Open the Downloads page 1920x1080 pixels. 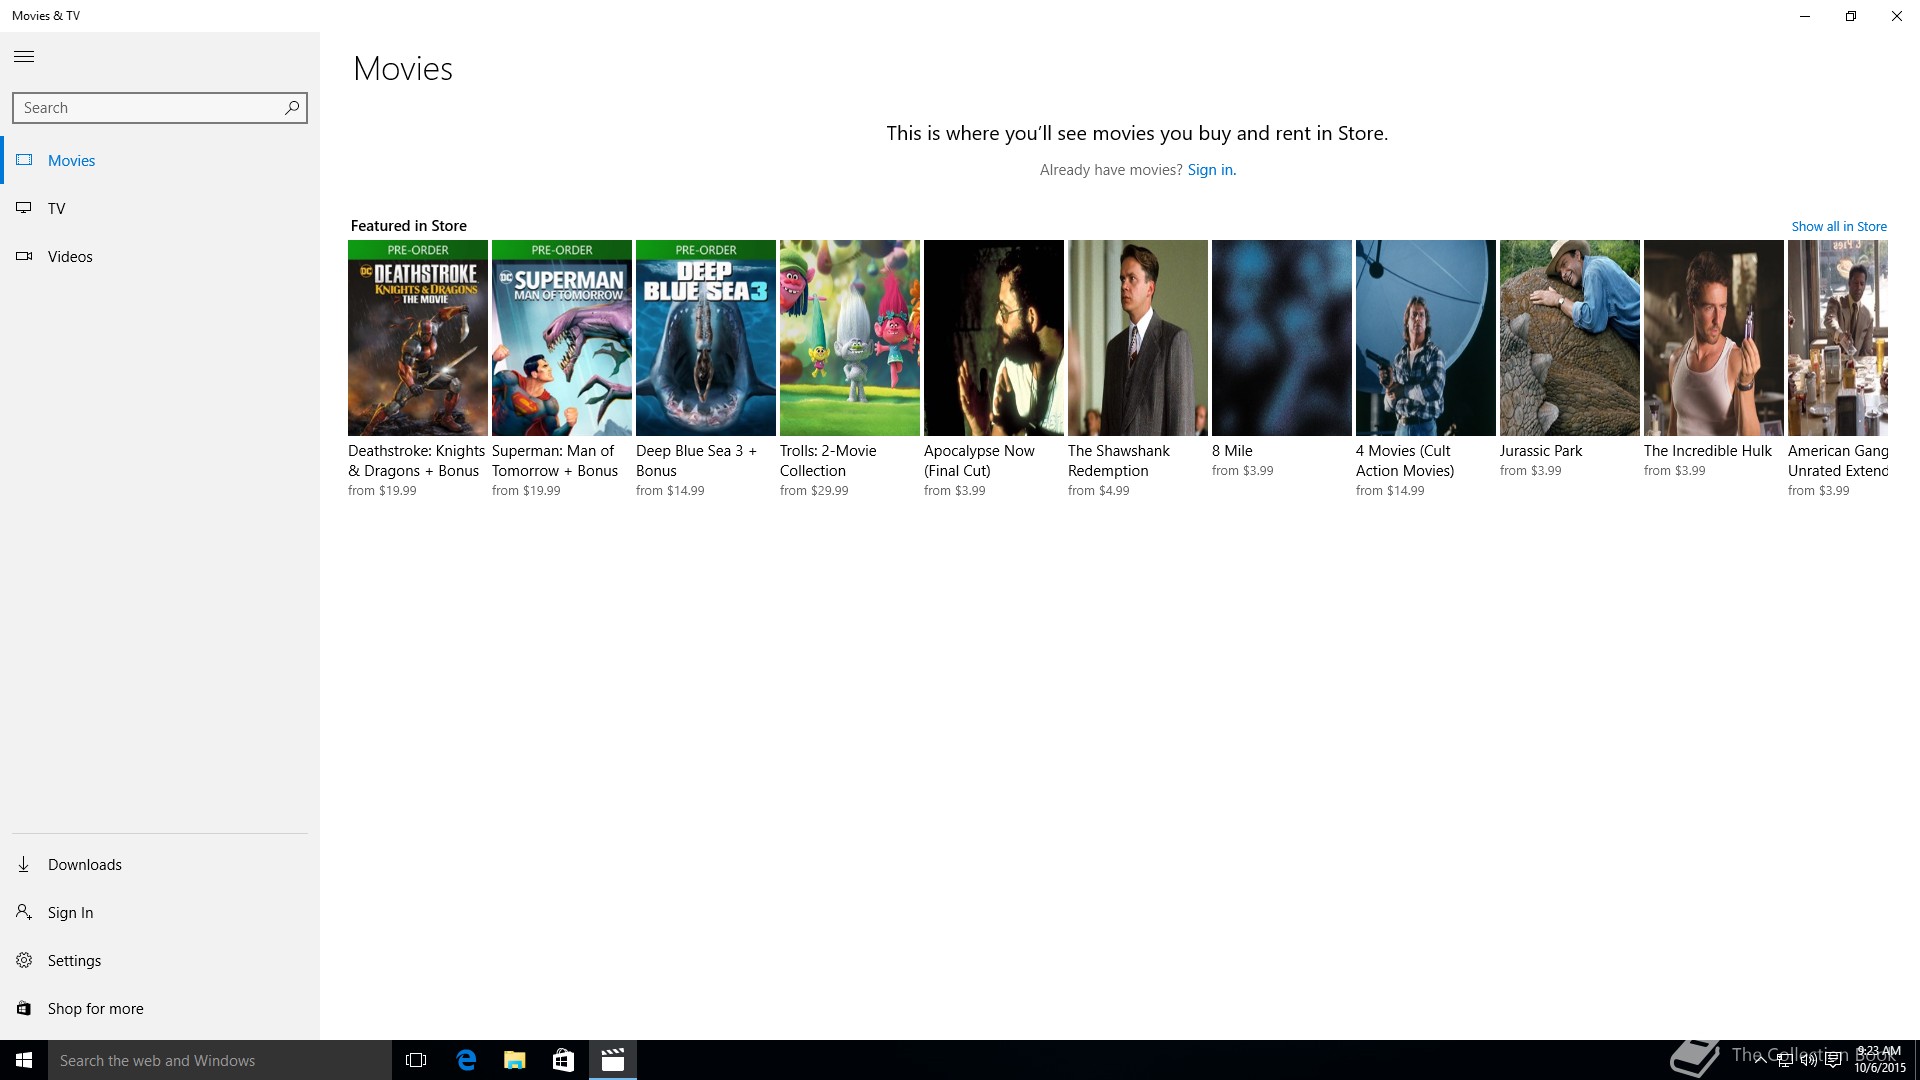pos(160,864)
